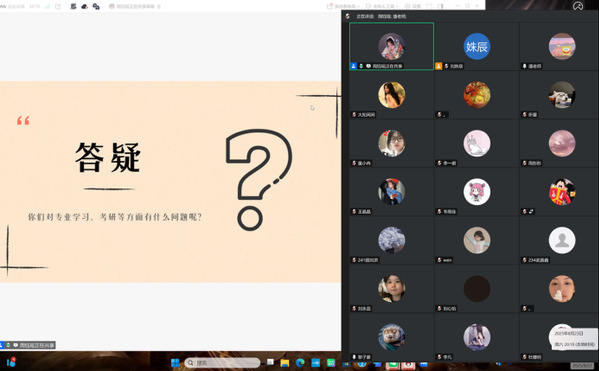Toggle the mic icon under the default gray avatar
The width and height of the screenshot is (599, 371).
click(525, 260)
